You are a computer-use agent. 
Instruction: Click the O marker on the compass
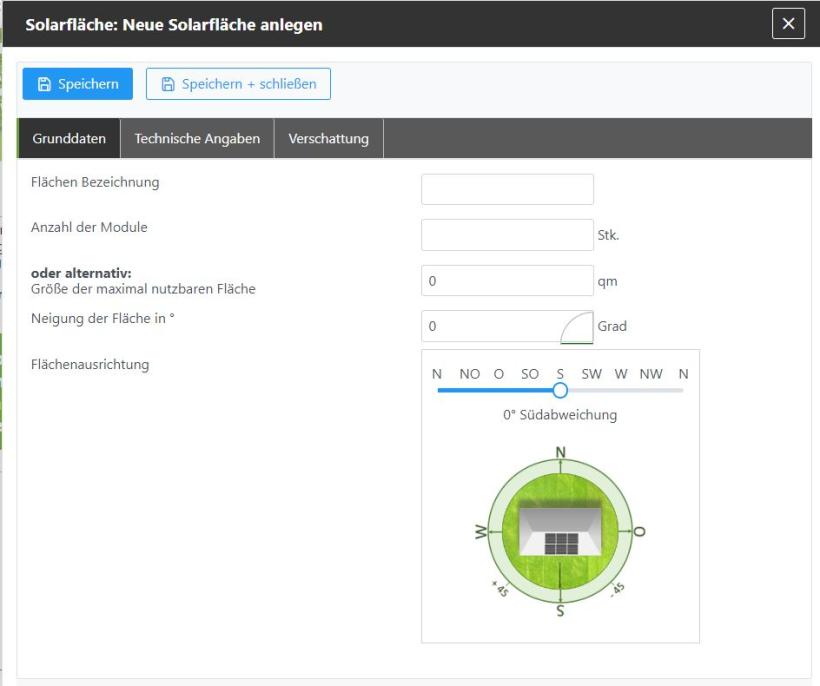click(640, 531)
